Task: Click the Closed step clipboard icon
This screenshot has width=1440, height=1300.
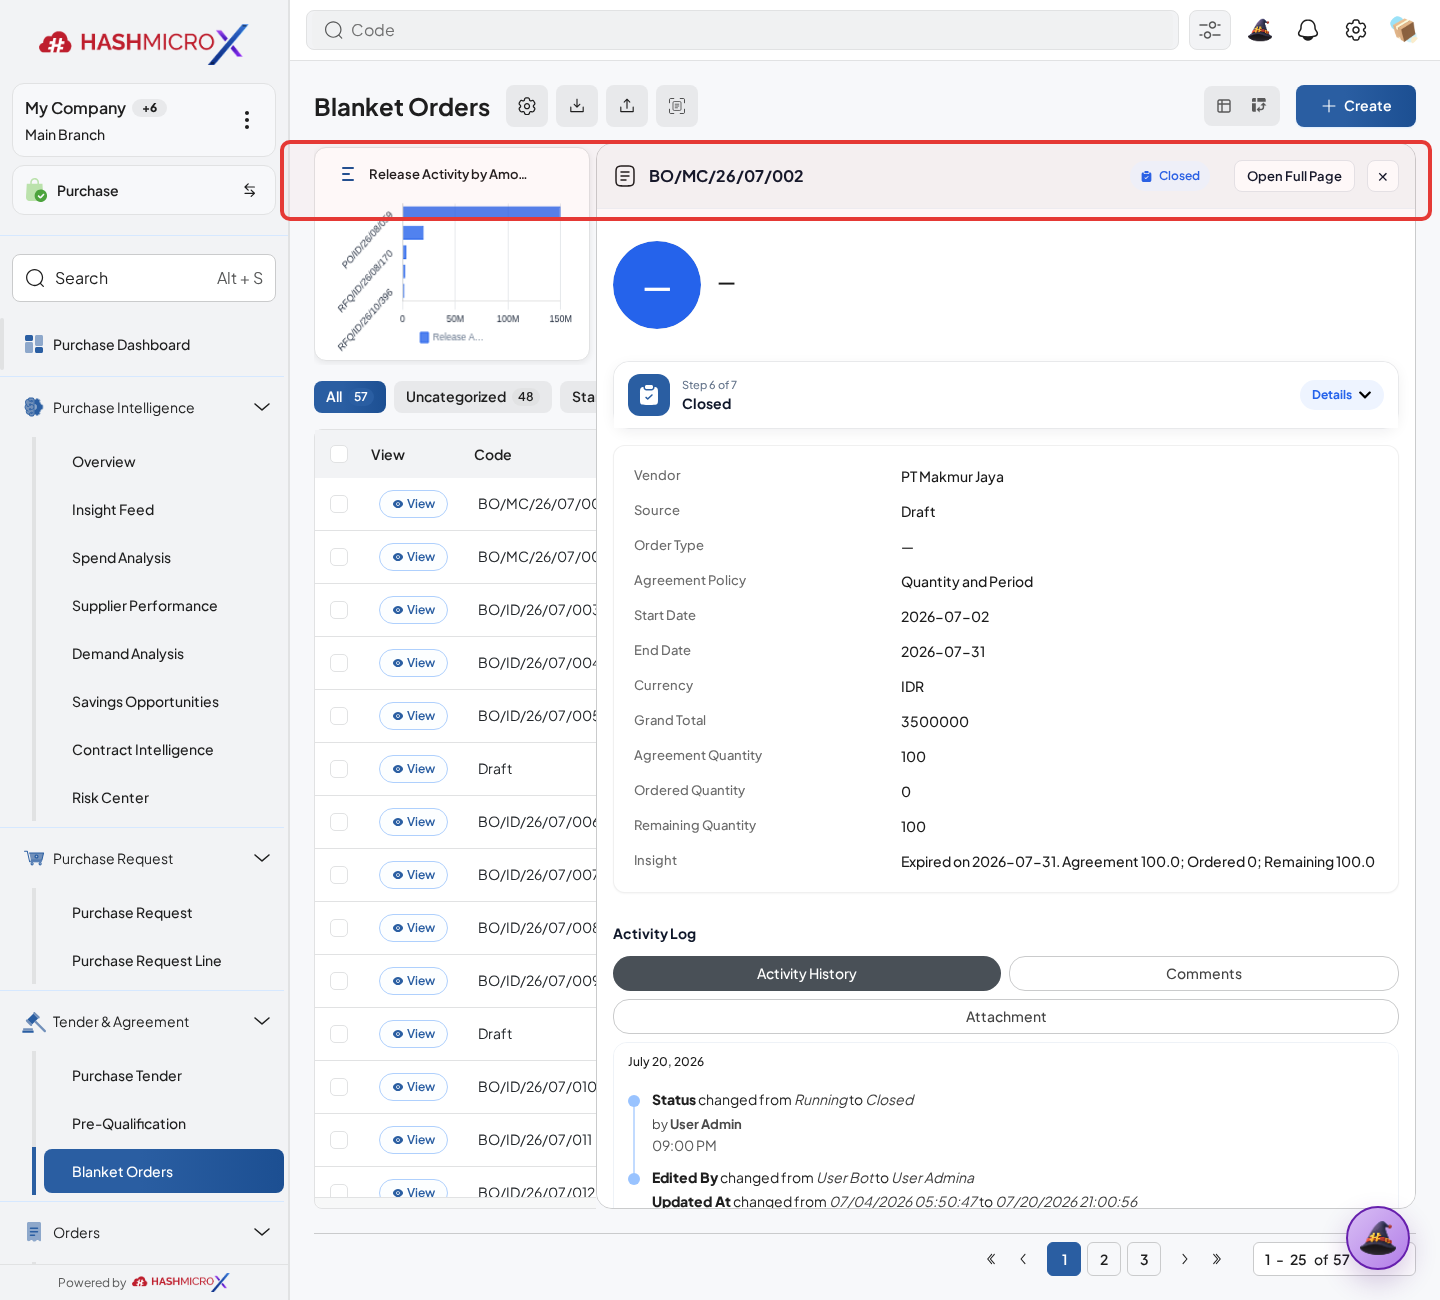Action: pos(649,395)
